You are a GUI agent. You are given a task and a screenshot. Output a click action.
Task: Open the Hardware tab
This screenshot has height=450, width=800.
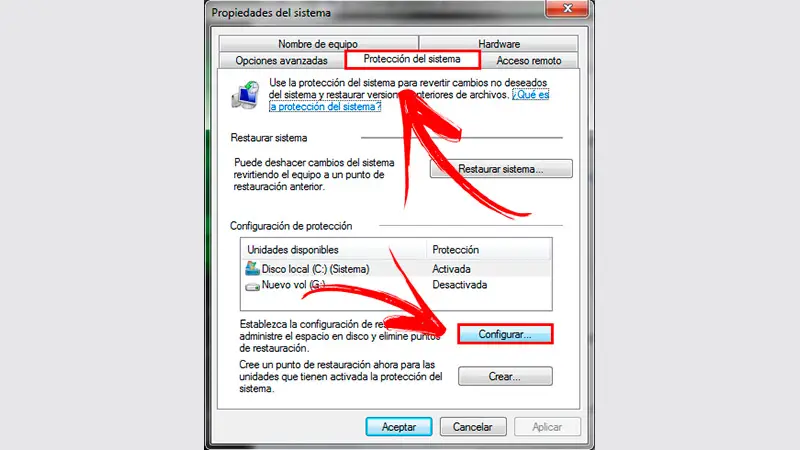pyautogui.click(x=498, y=44)
